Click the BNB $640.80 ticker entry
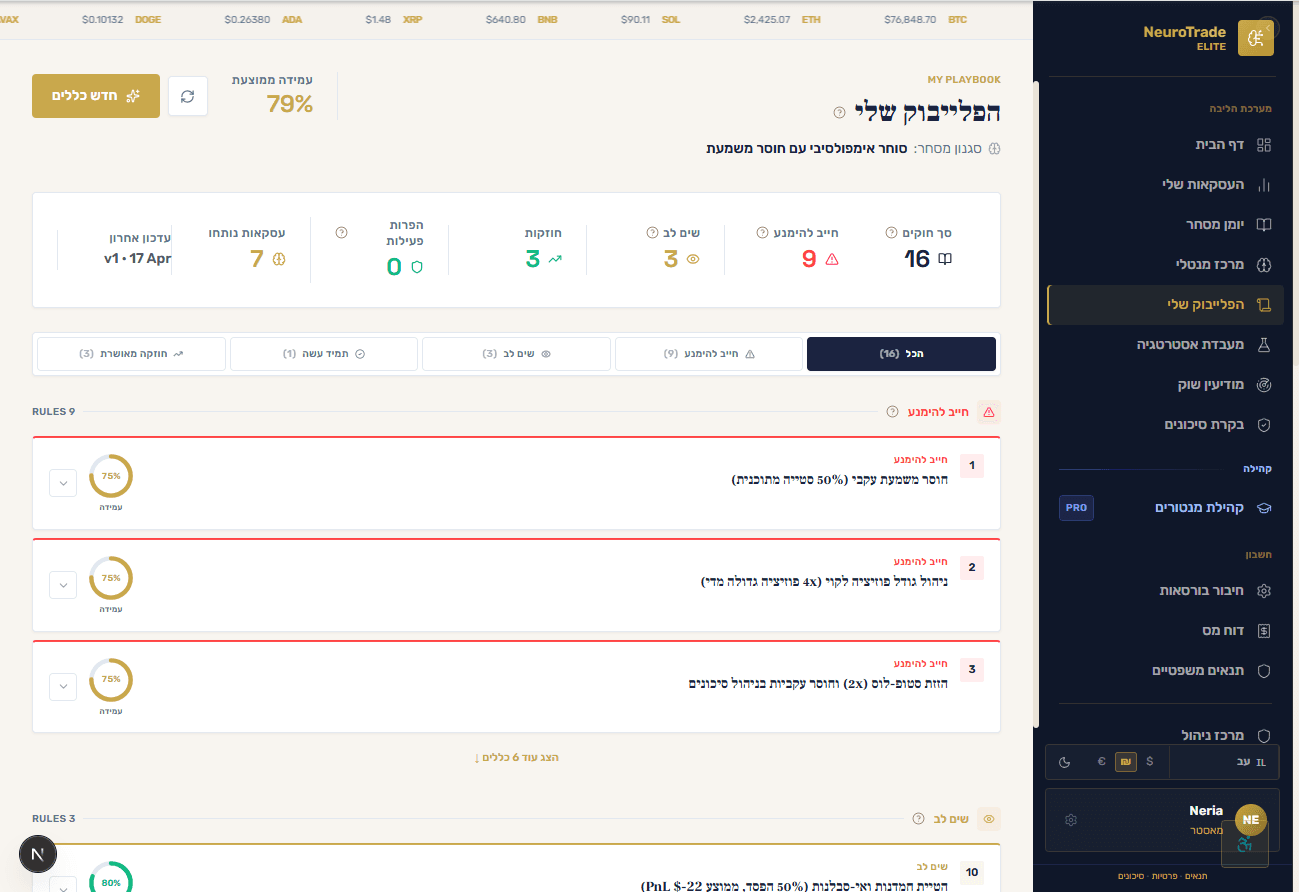Image resolution: width=1299 pixels, height=892 pixels. pos(521,19)
